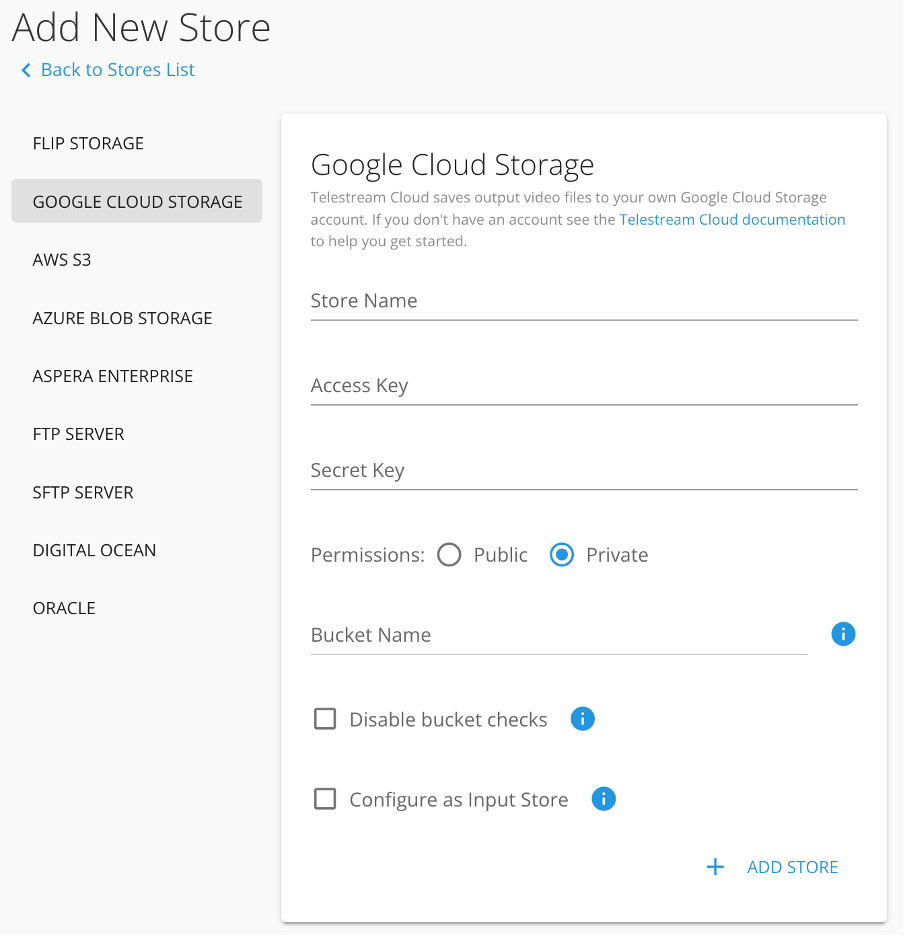Viewport: 904px width, 936px height.
Task: Enable the Disable bucket checks checkbox
Action: (x=325, y=719)
